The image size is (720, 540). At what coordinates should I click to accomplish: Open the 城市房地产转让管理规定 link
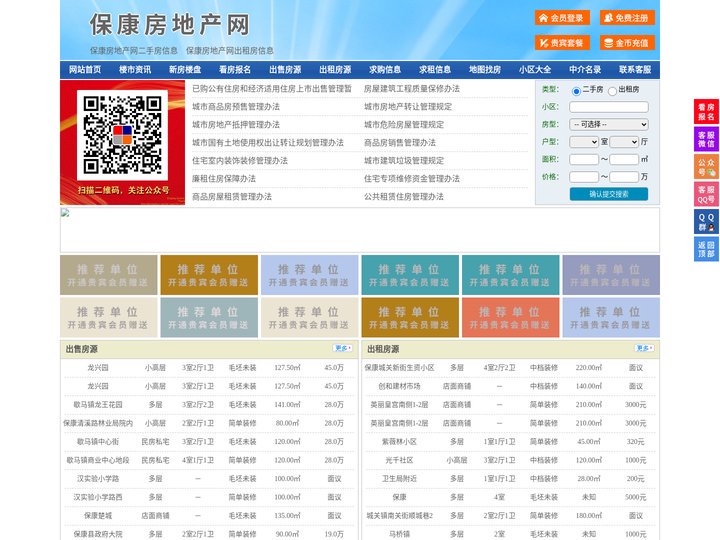pos(408,107)
